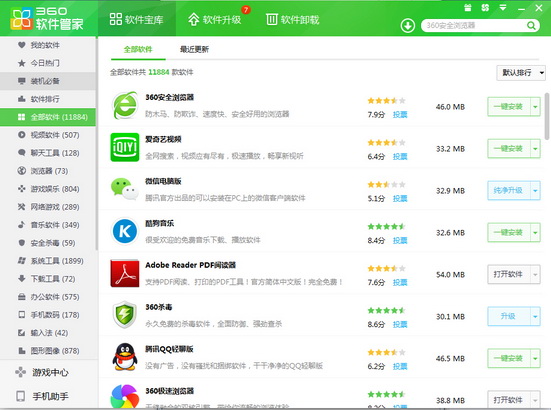Expand the 纯净升级 dropdown arrow for 微信电脑版
This screenshot has height=410, width=551.
(535, 190)
